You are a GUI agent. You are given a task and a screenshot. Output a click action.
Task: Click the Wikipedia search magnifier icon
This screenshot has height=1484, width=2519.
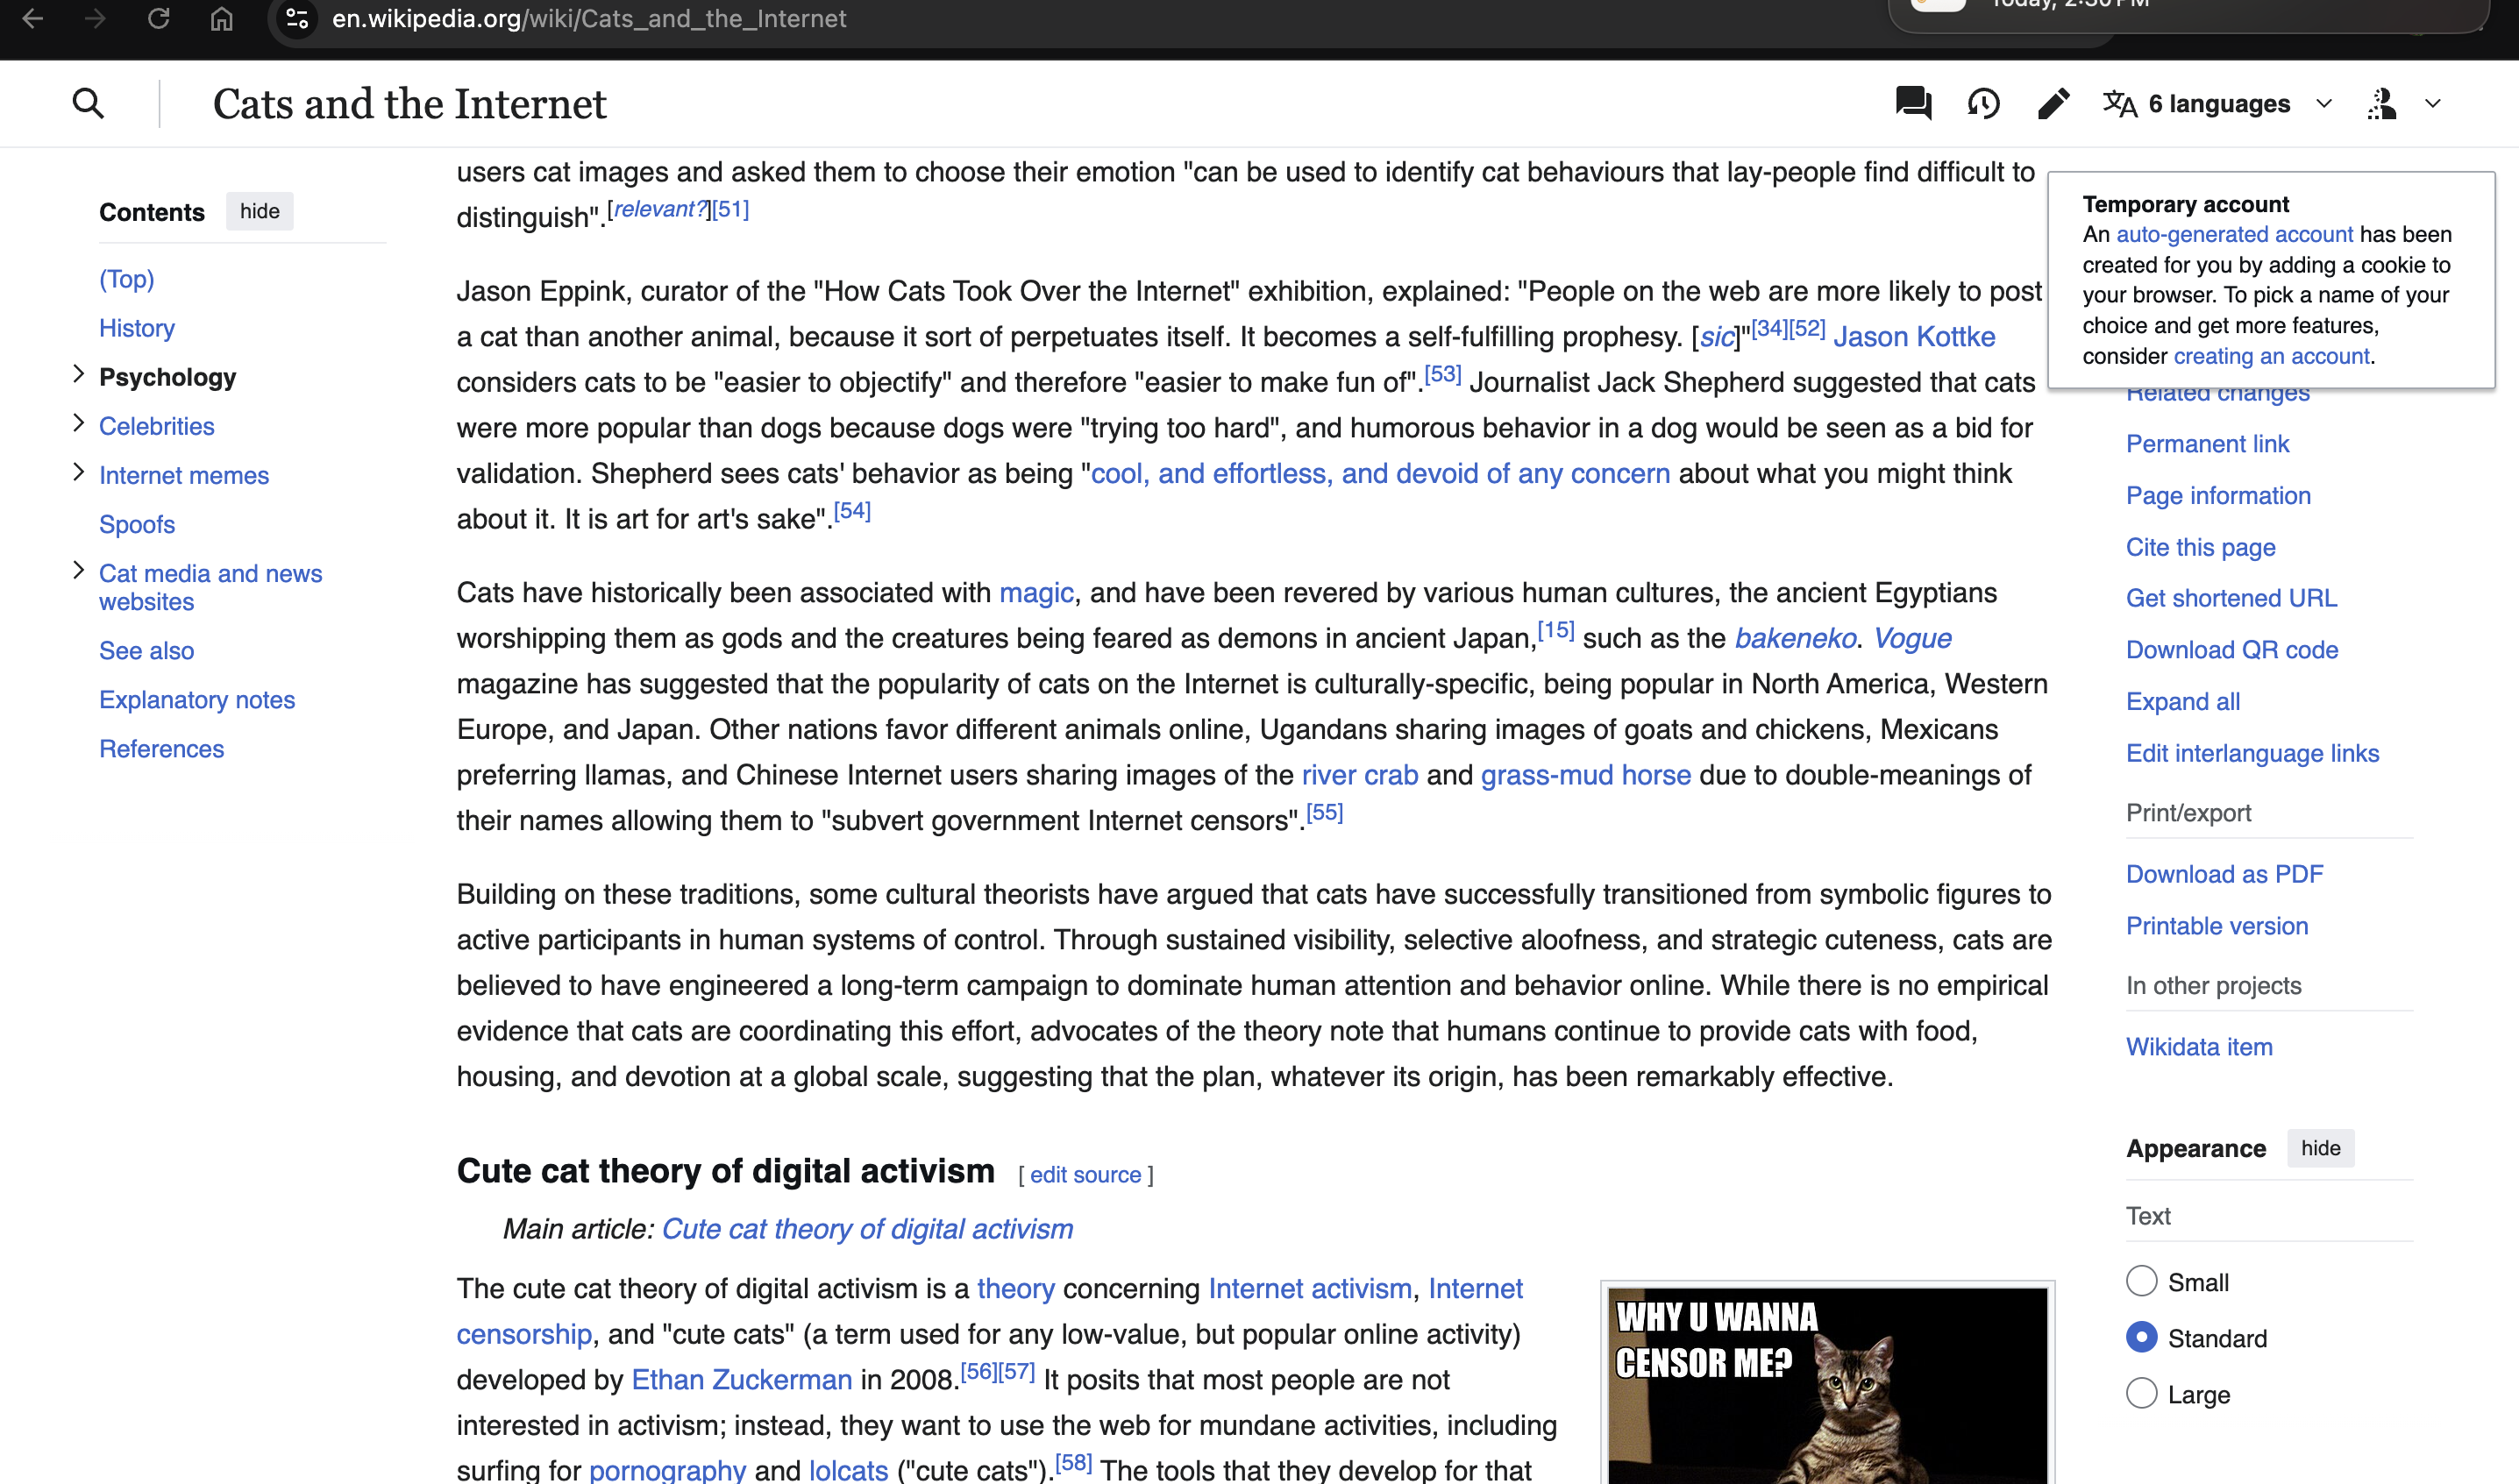point(88,103)
